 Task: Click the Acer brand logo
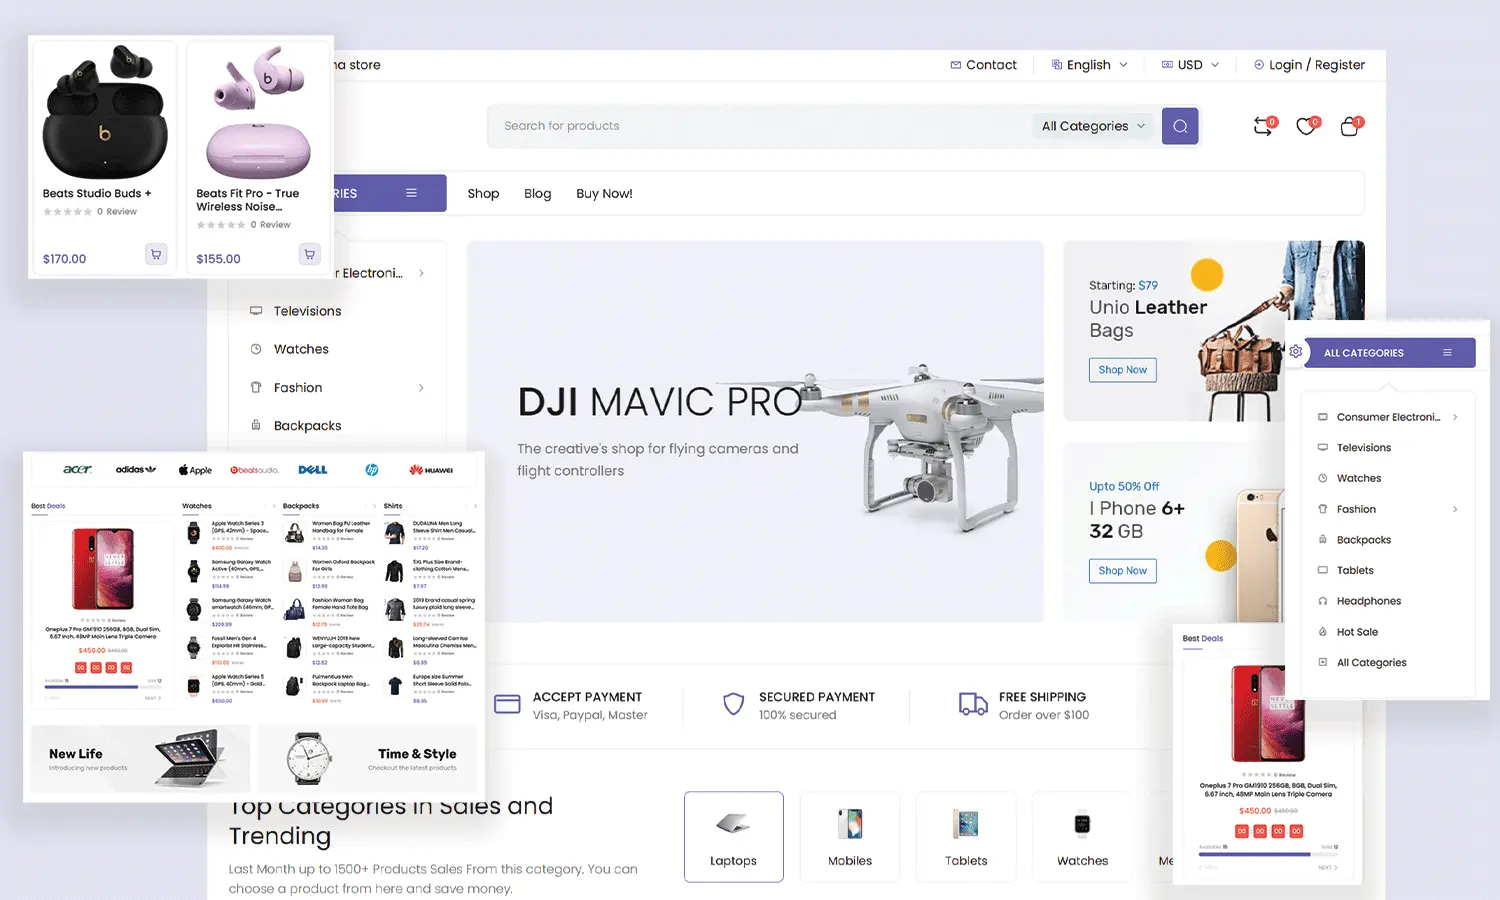77,469
